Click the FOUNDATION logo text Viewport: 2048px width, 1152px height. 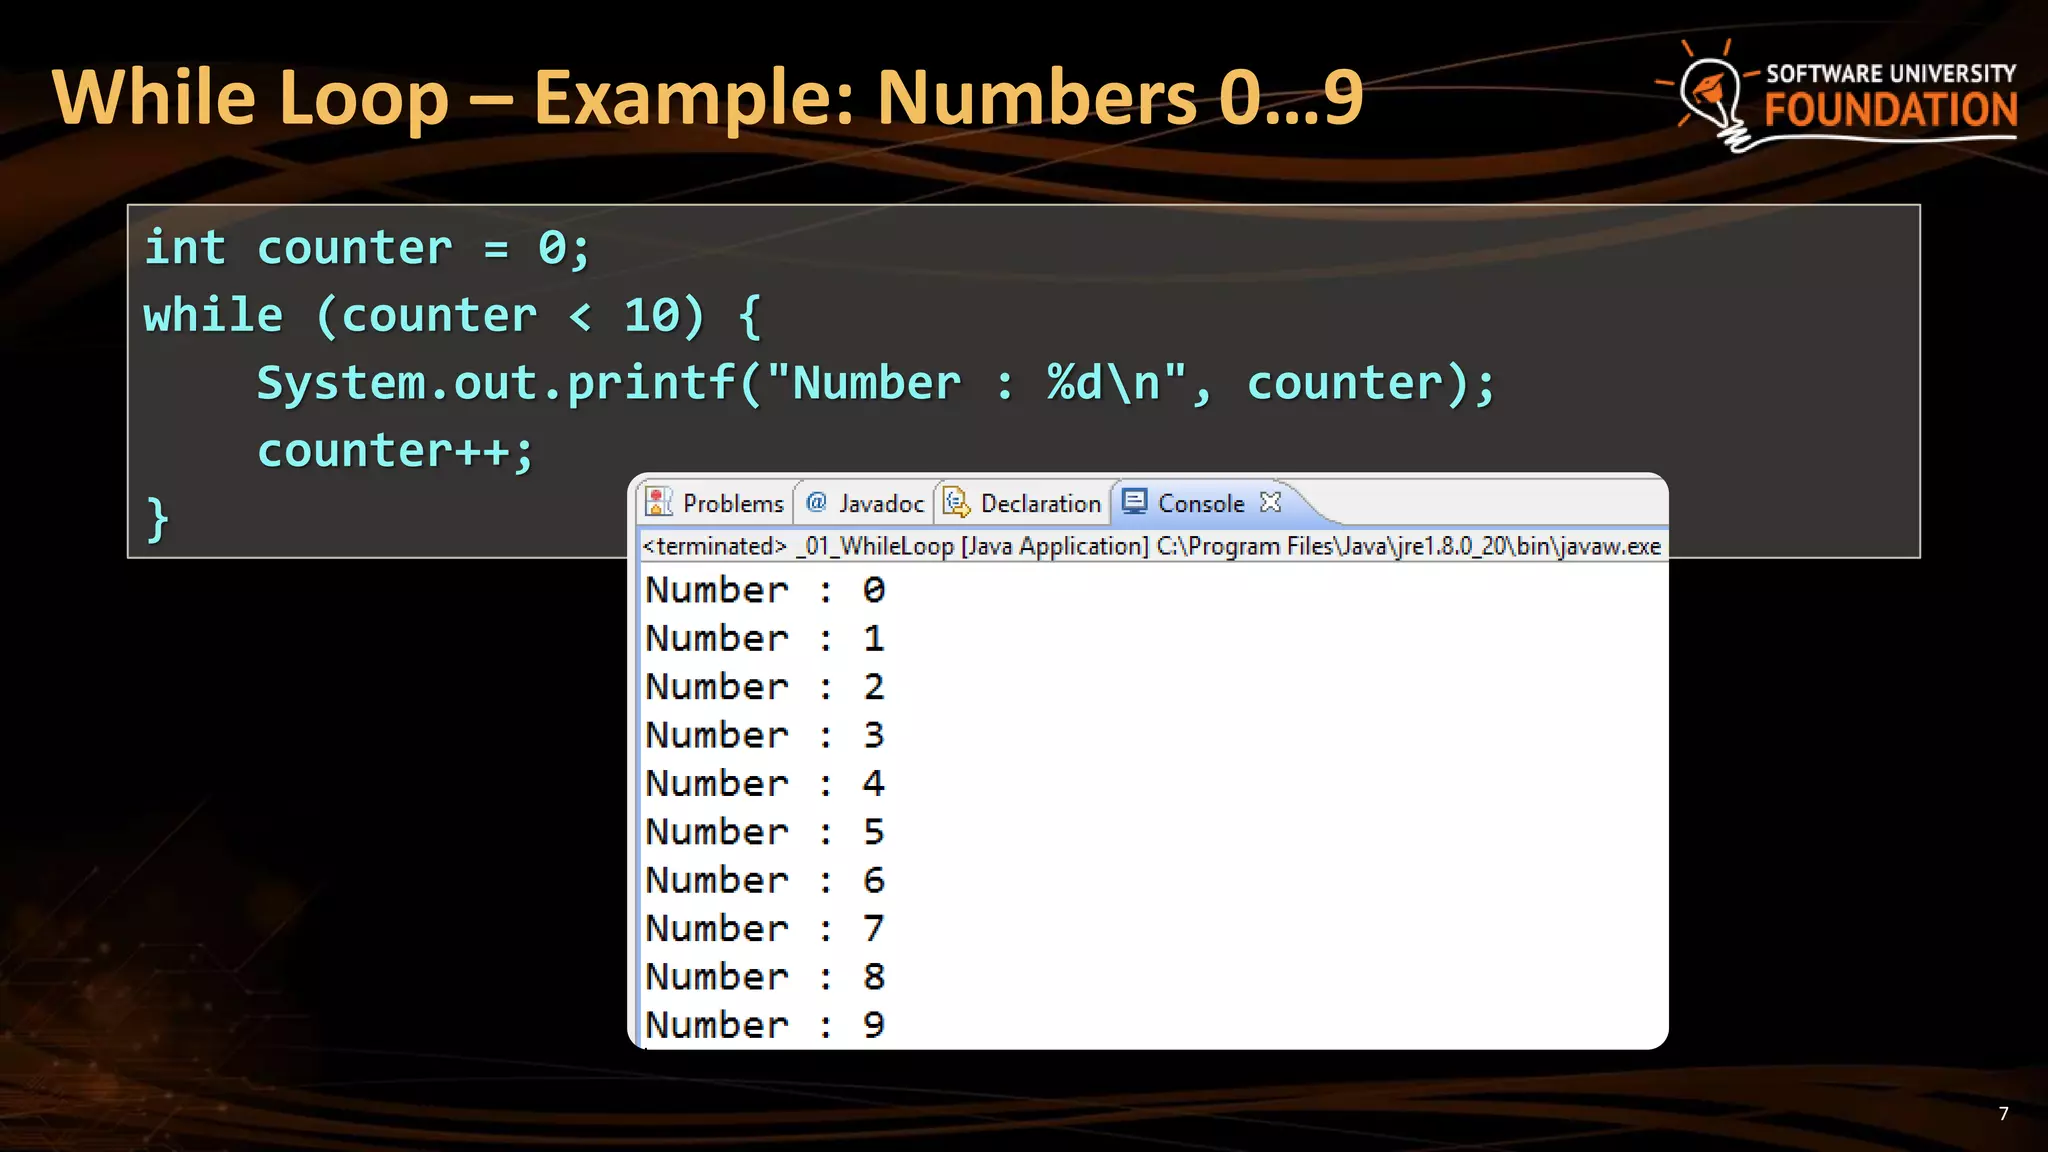1890,110
